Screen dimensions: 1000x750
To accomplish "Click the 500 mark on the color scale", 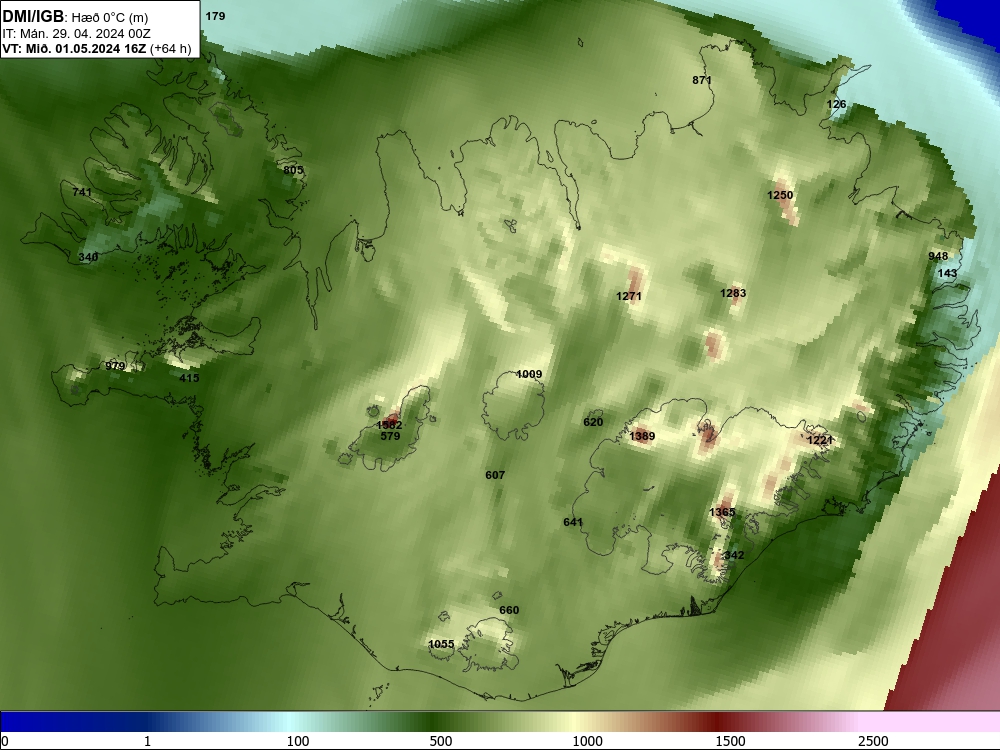I will [x=441, y=741].
